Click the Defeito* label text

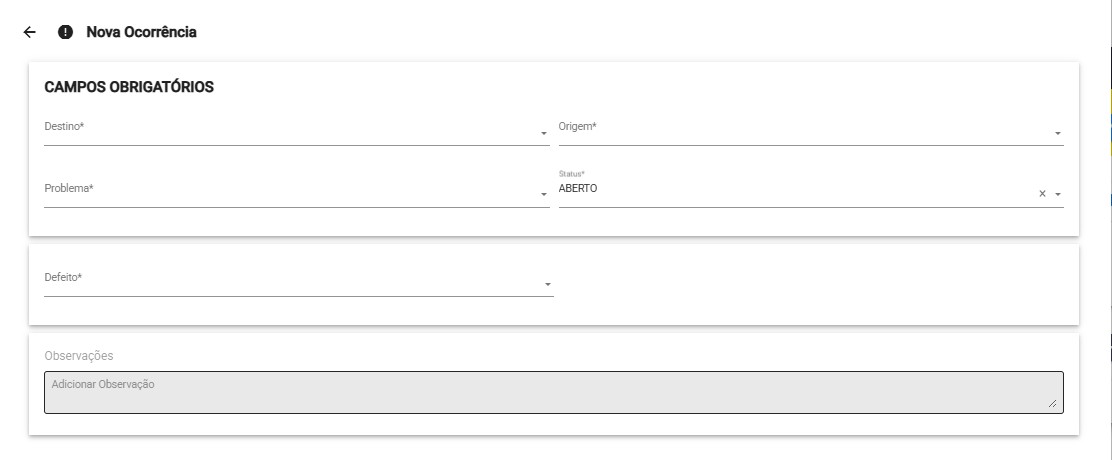click(x=63, y=278)
